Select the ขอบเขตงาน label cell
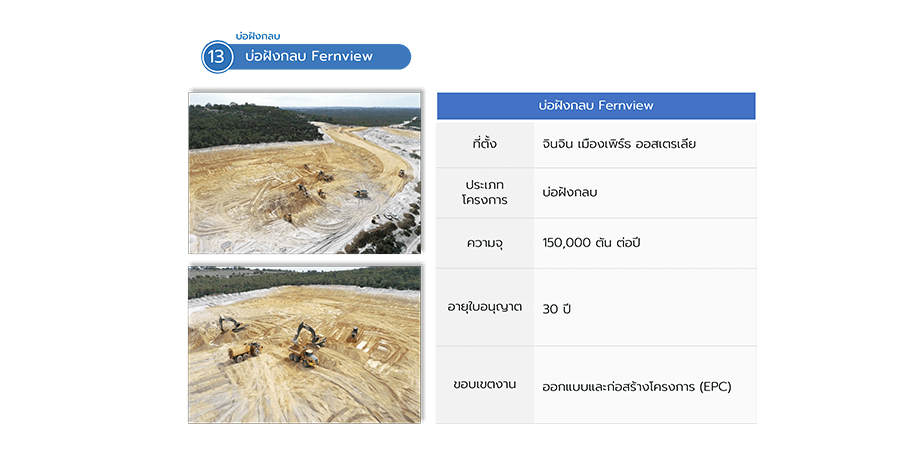Viewport: 900px width, 460px height. [x=485, y=385]
